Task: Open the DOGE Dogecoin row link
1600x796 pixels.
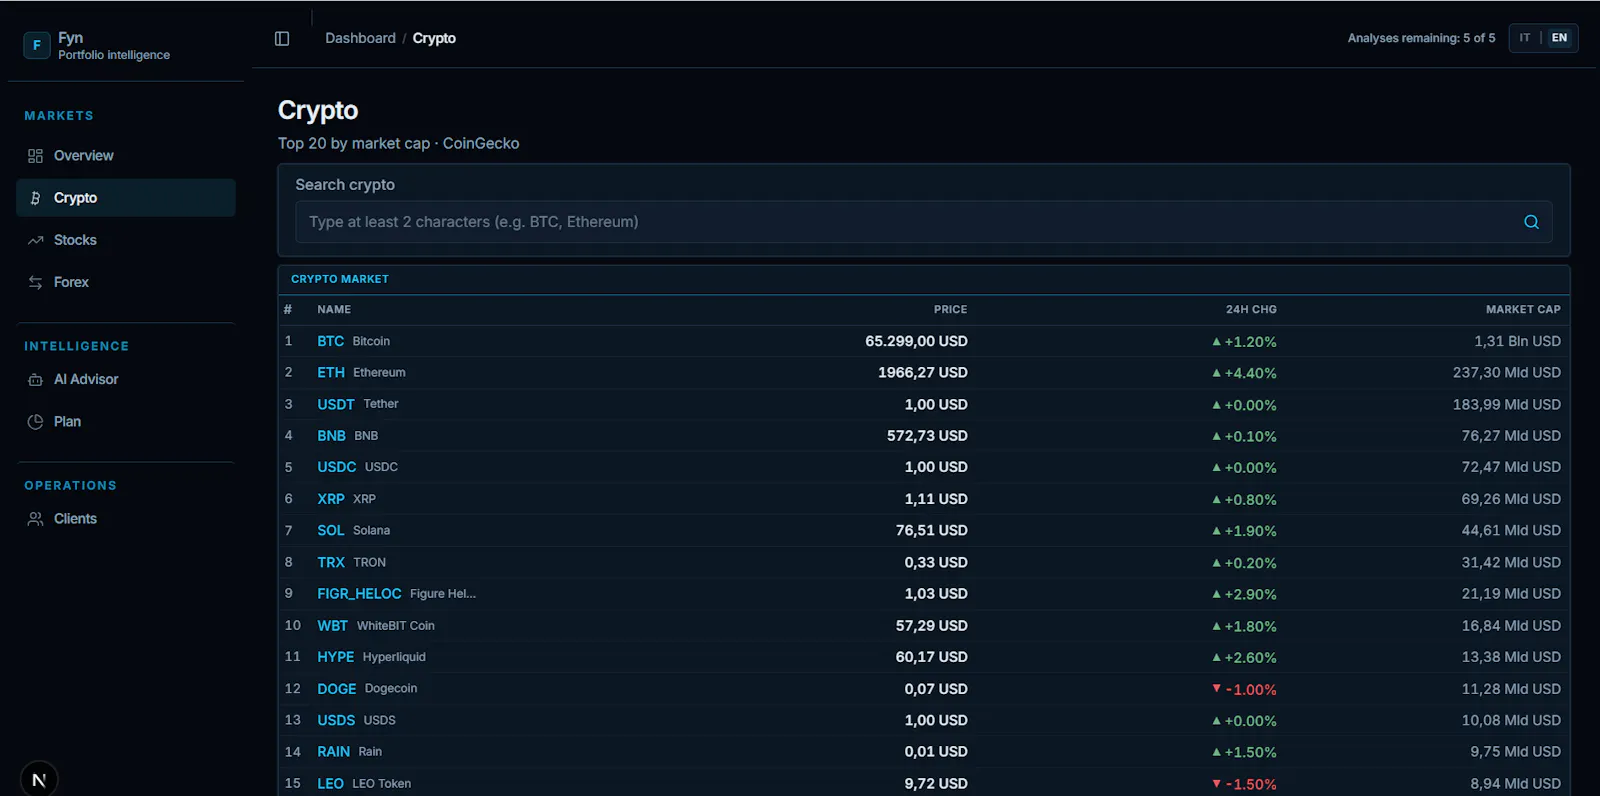Action: (367, 689)
